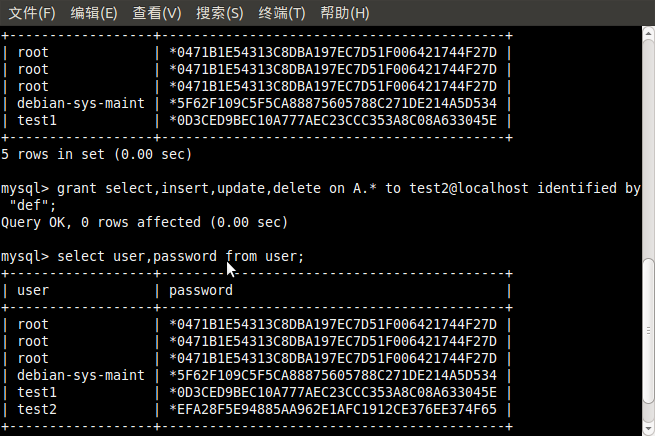Click the scrollbar track above the thumb
This screenshot has width=655, height=436.
coord(647,150)
